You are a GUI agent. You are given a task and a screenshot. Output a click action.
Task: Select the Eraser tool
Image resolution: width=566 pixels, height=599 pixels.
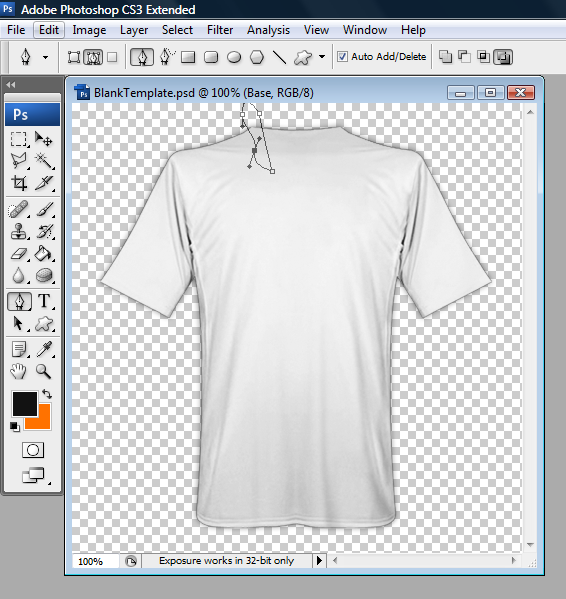tap(18, 254)
